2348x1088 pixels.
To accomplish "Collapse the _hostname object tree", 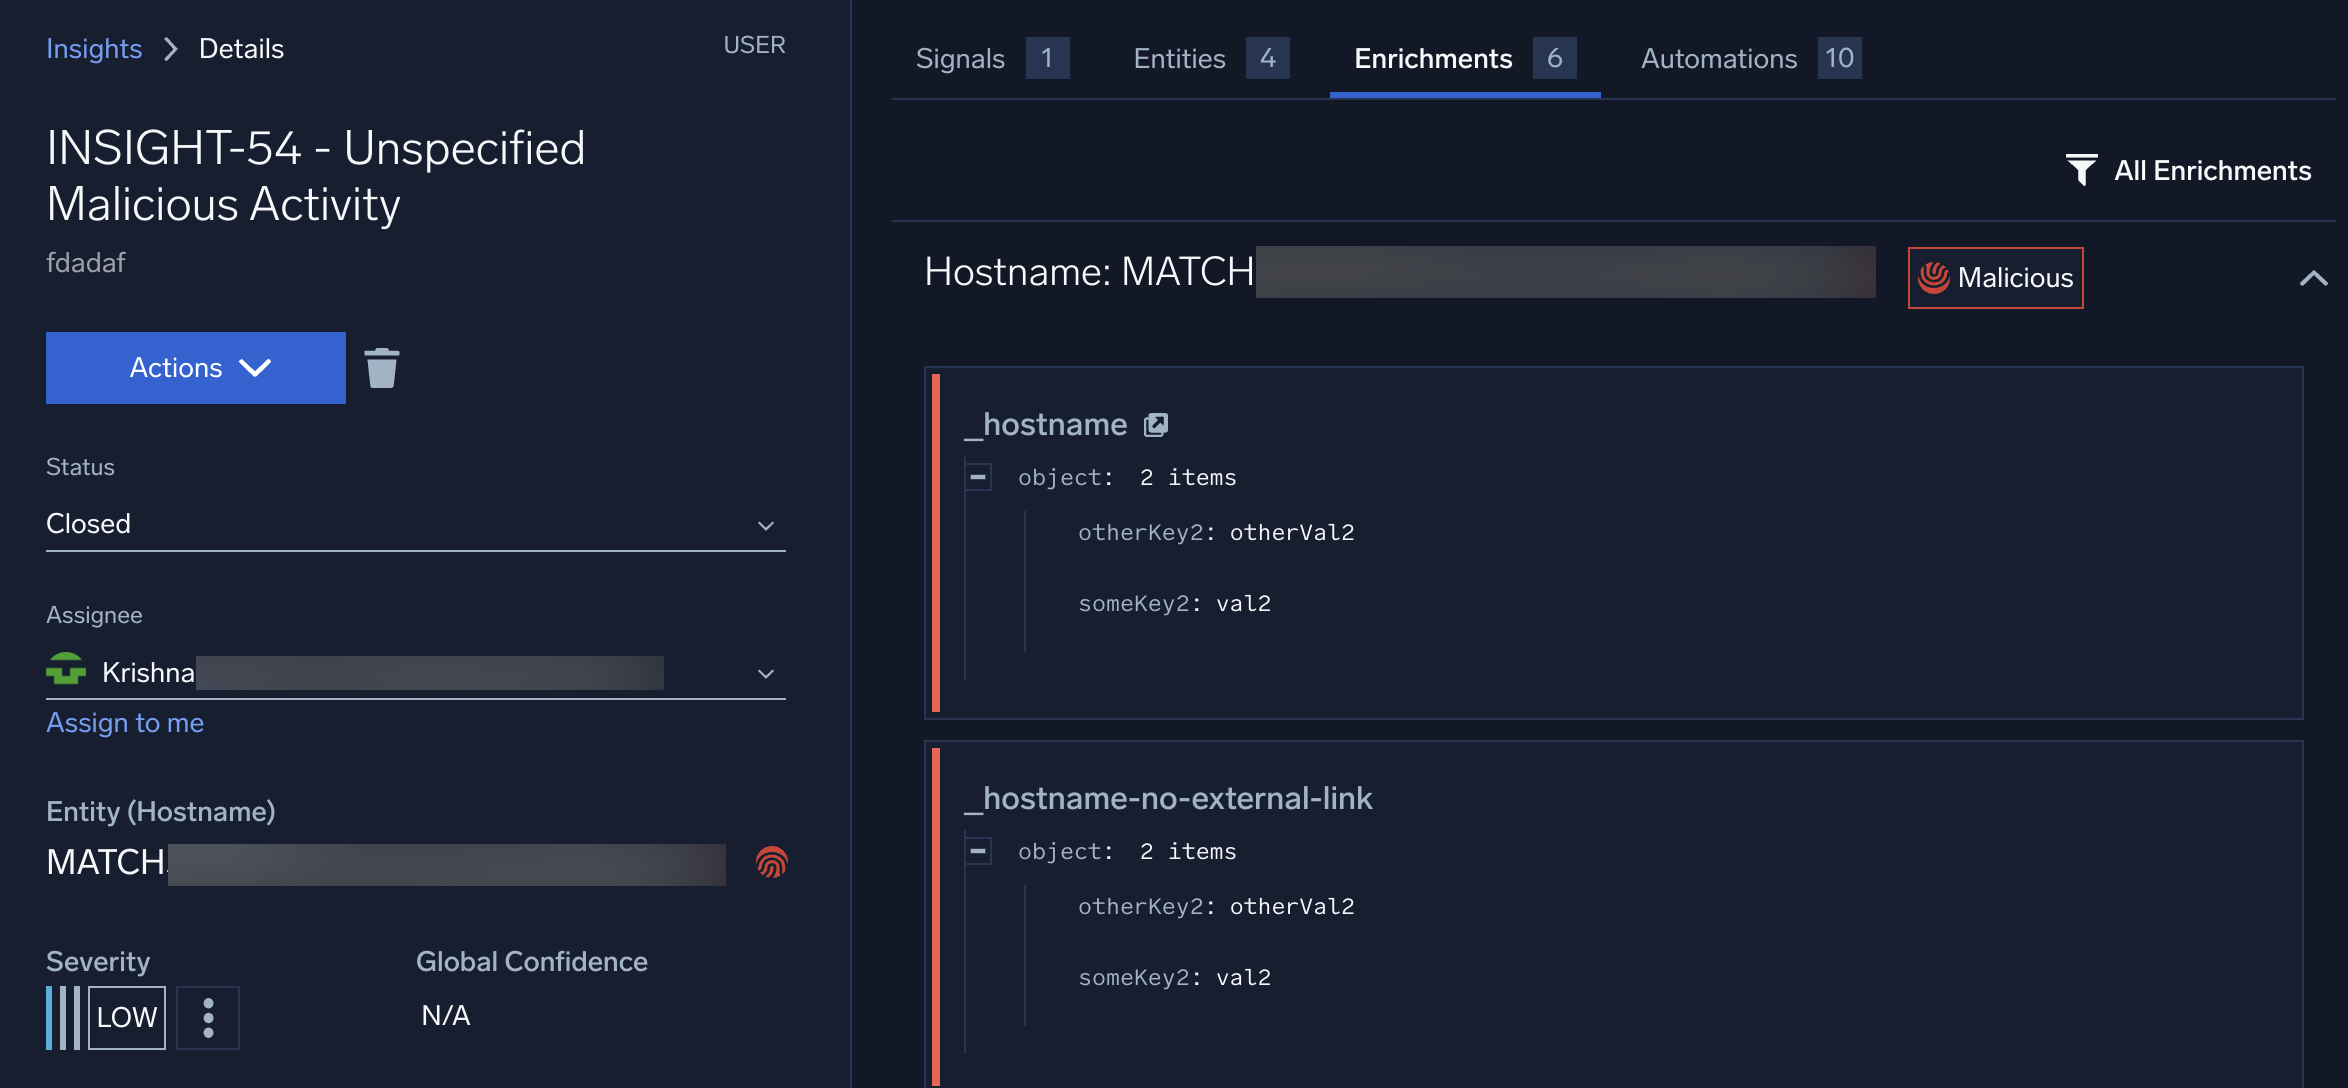I will (978, 477).
